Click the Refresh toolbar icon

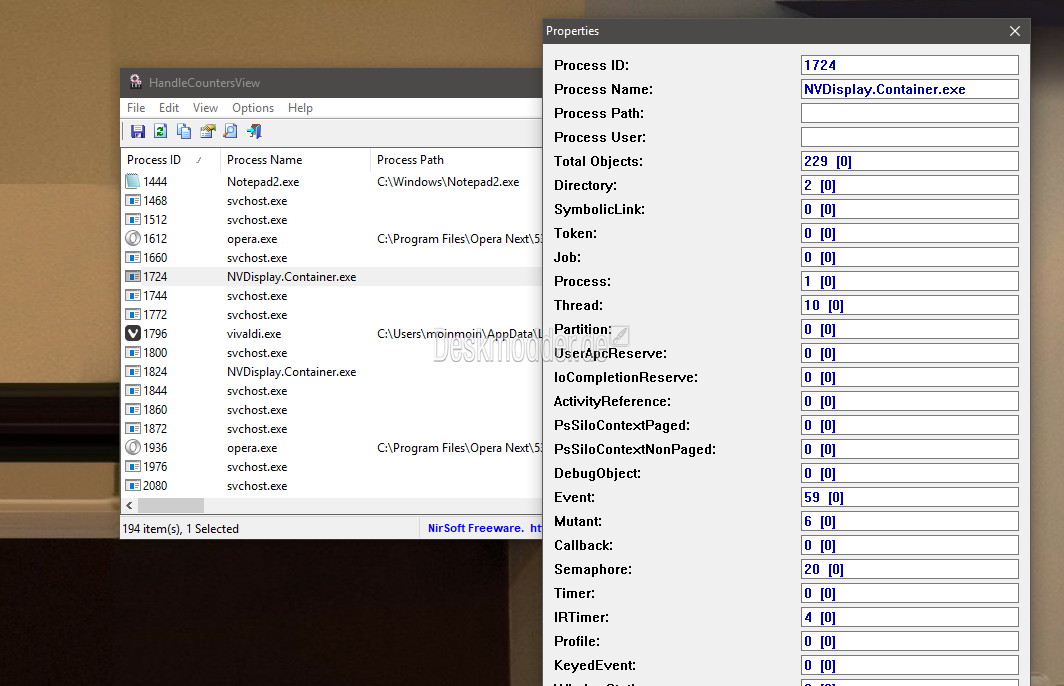(x=161, y=131)
